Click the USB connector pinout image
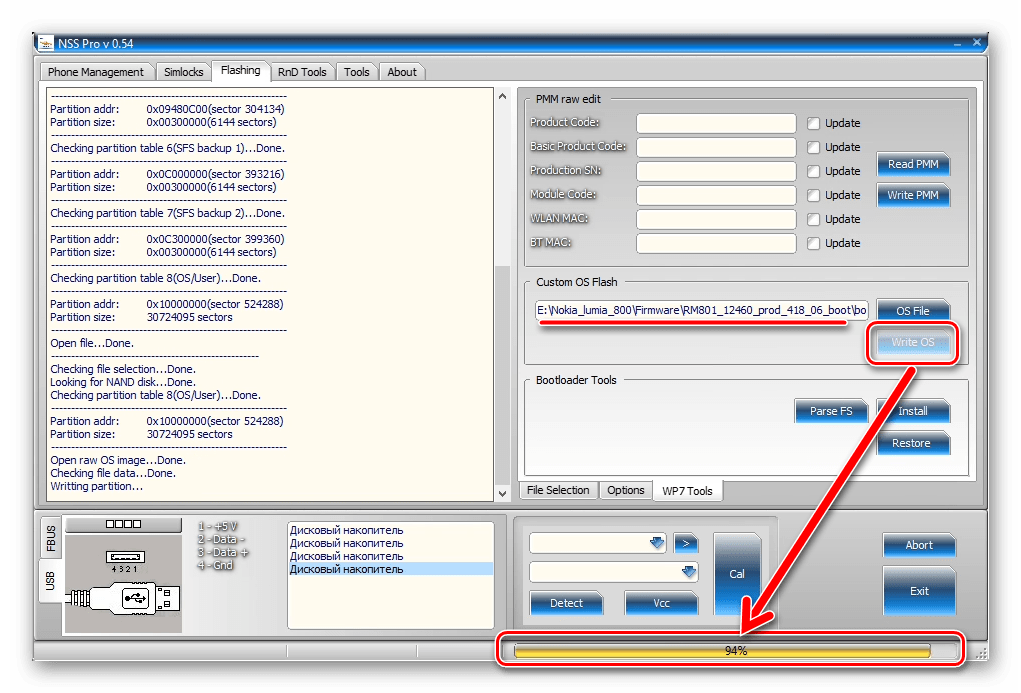Image resolution: width=1021 pixels, height=693 pixels. pos(123,583)
